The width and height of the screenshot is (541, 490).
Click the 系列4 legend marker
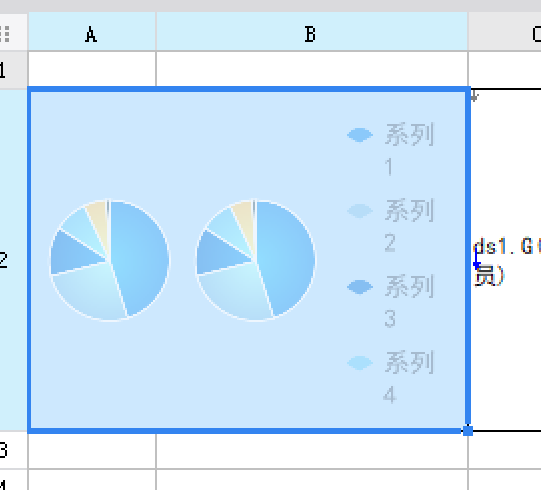pos(360,363)
